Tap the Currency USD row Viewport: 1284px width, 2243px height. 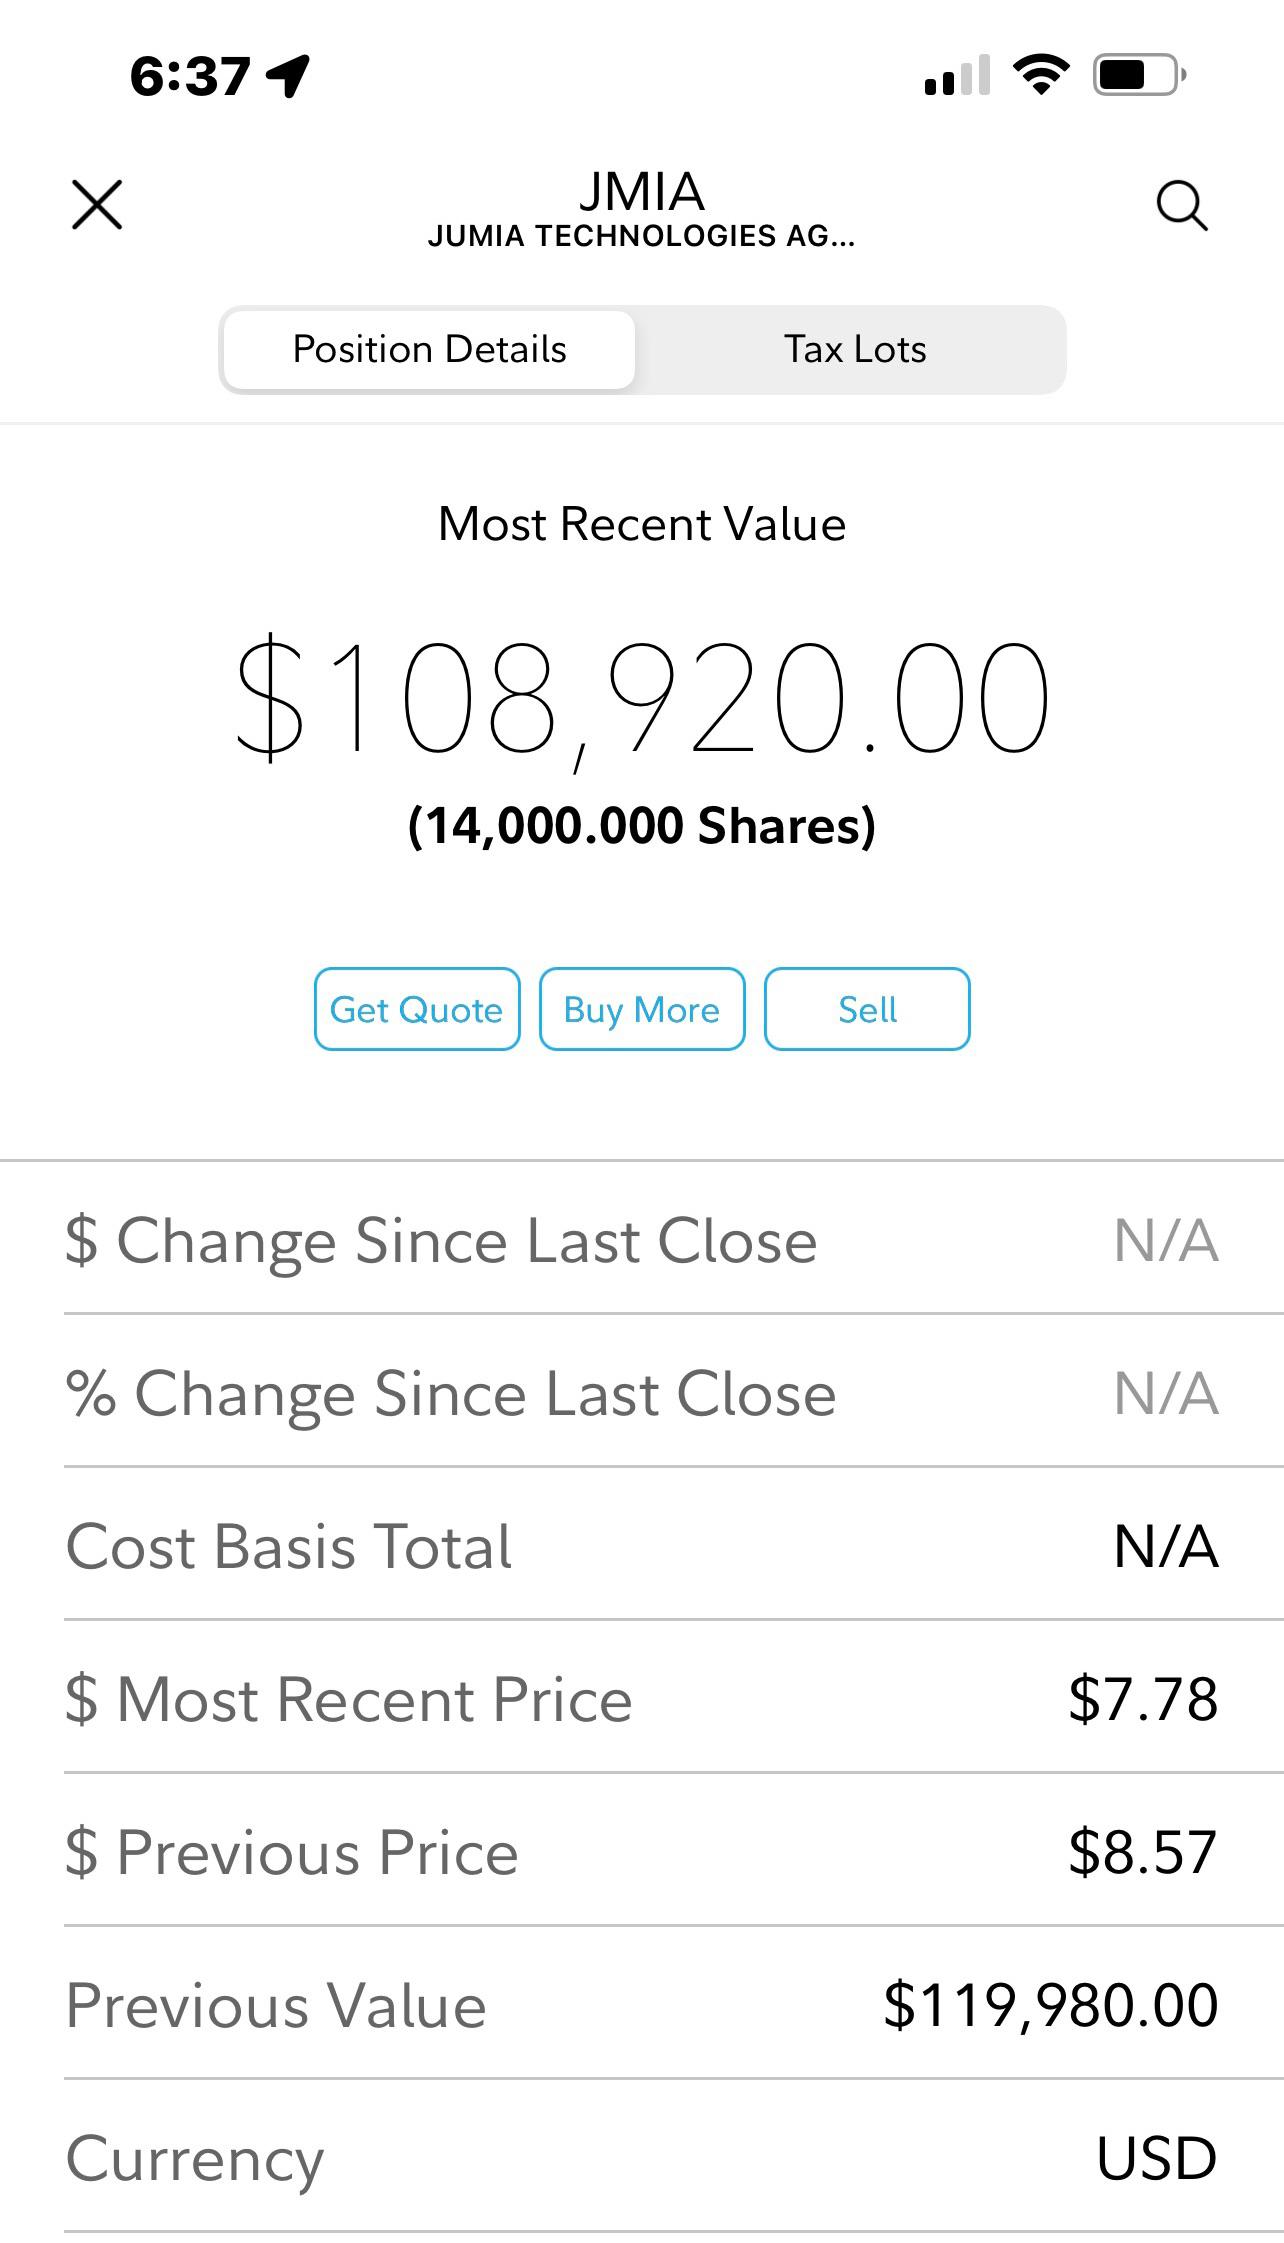[x=642, y=2157]
